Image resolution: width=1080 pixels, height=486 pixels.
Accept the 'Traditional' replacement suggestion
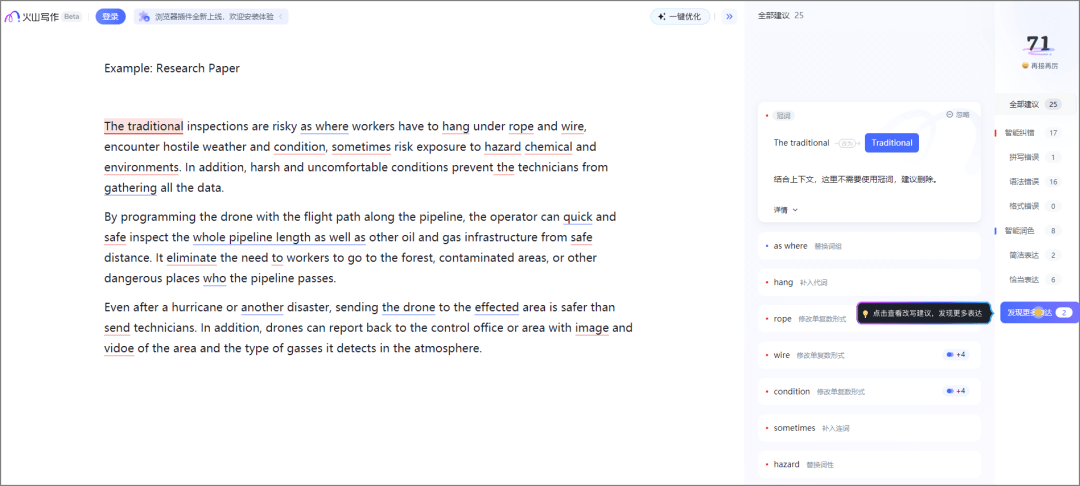click(x=891, y=143)
